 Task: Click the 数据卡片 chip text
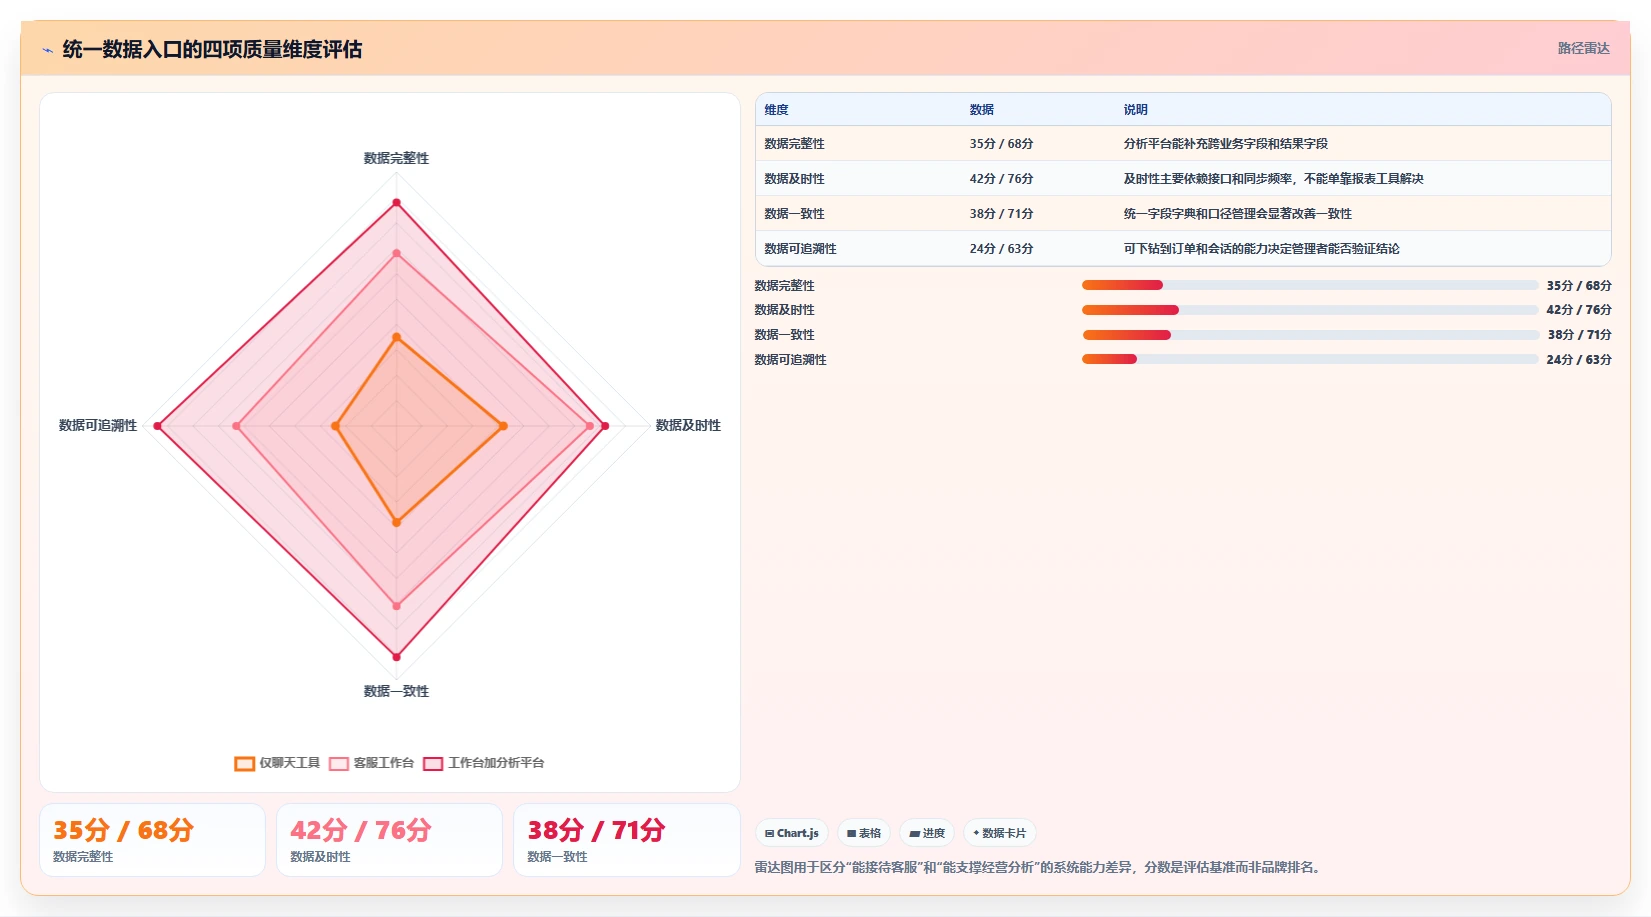[1004, 833]
